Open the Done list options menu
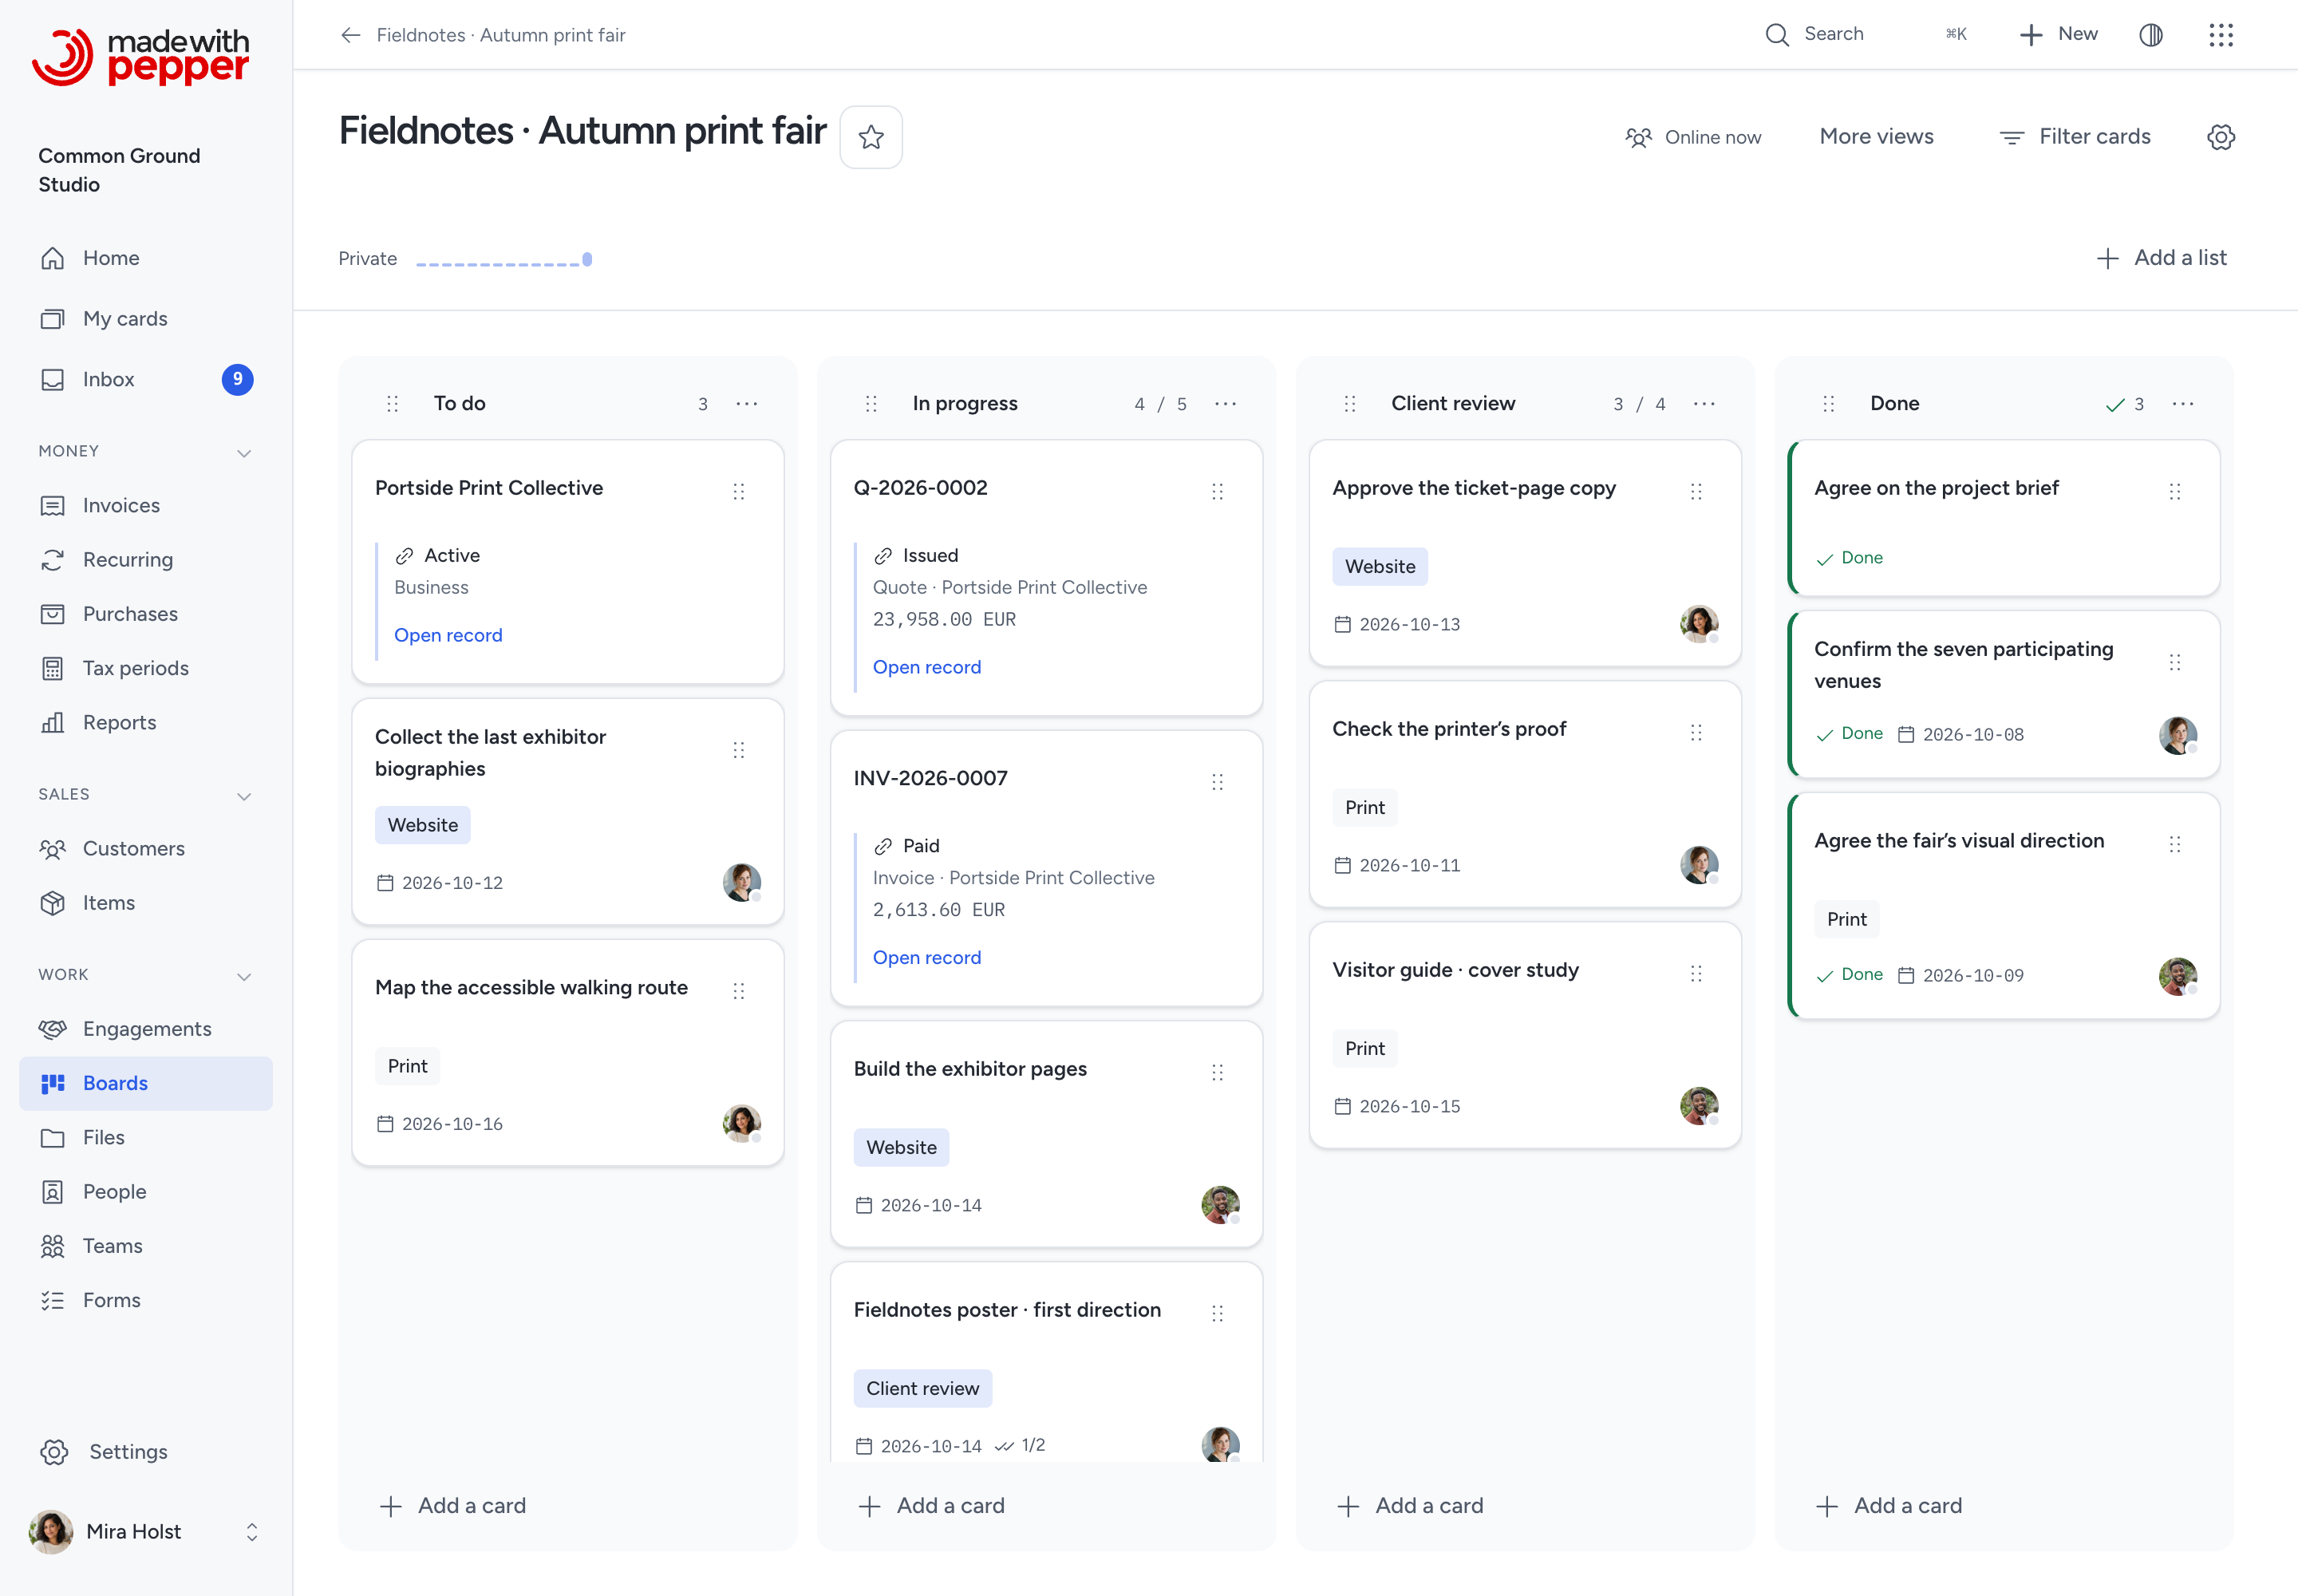2298x1596 pixels. [x=2183, y=404]
